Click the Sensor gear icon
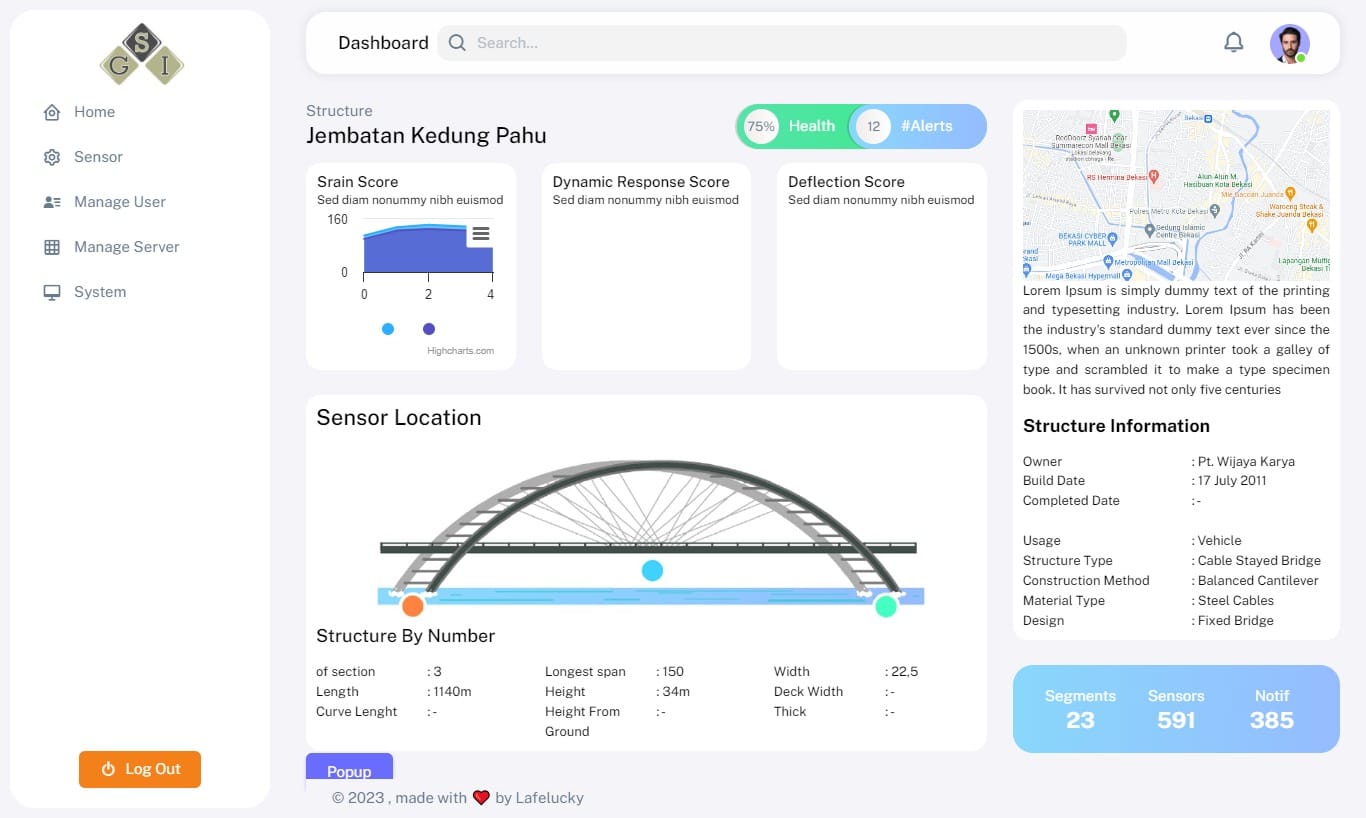This screenshot has width=1366, height=818. [x=52, y=157]
